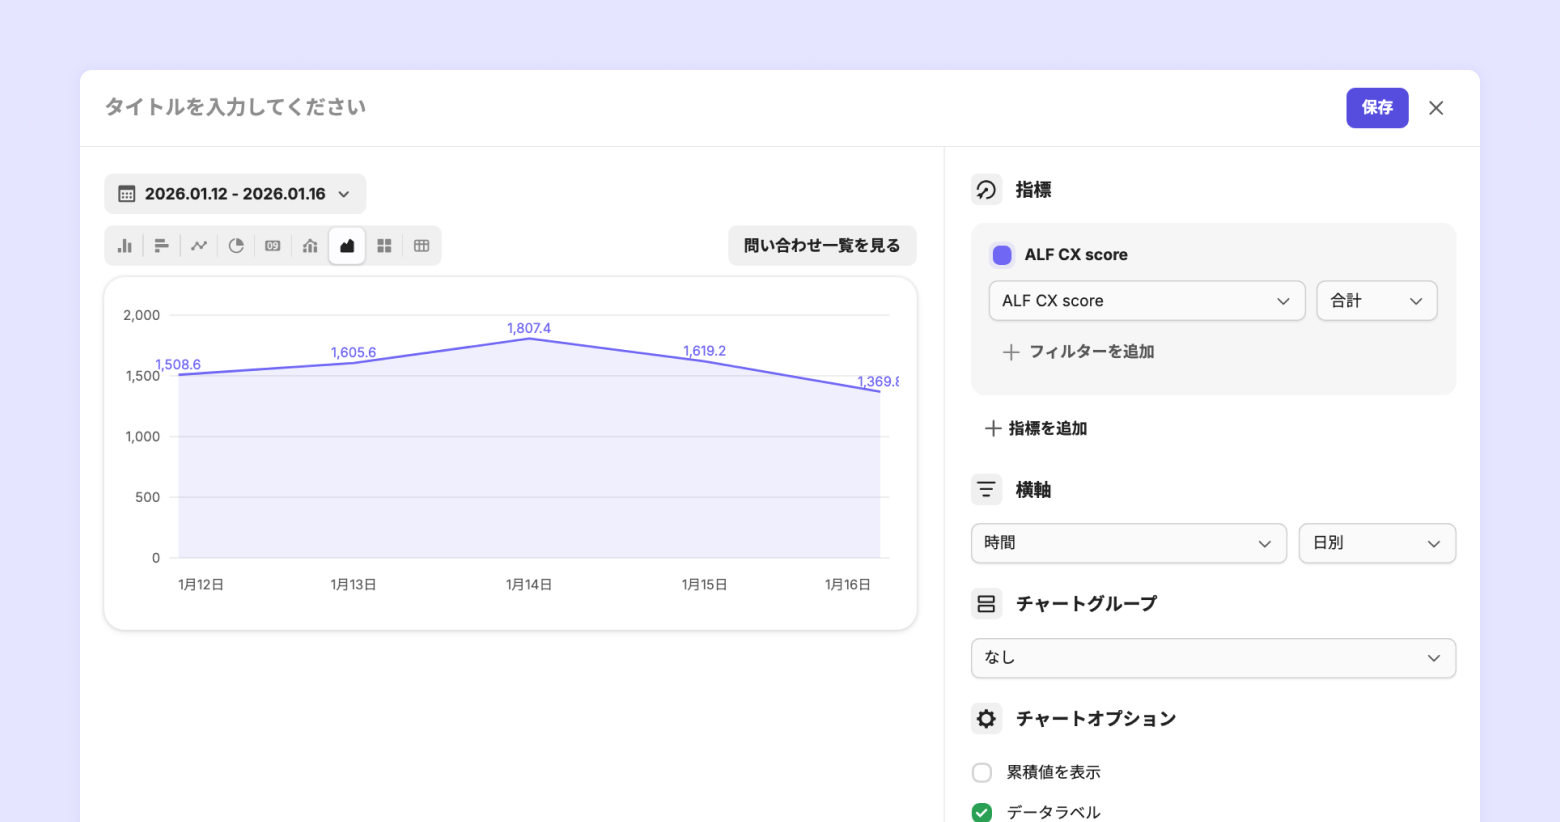Click the title input タイトルを入力してください

point(236,107)
